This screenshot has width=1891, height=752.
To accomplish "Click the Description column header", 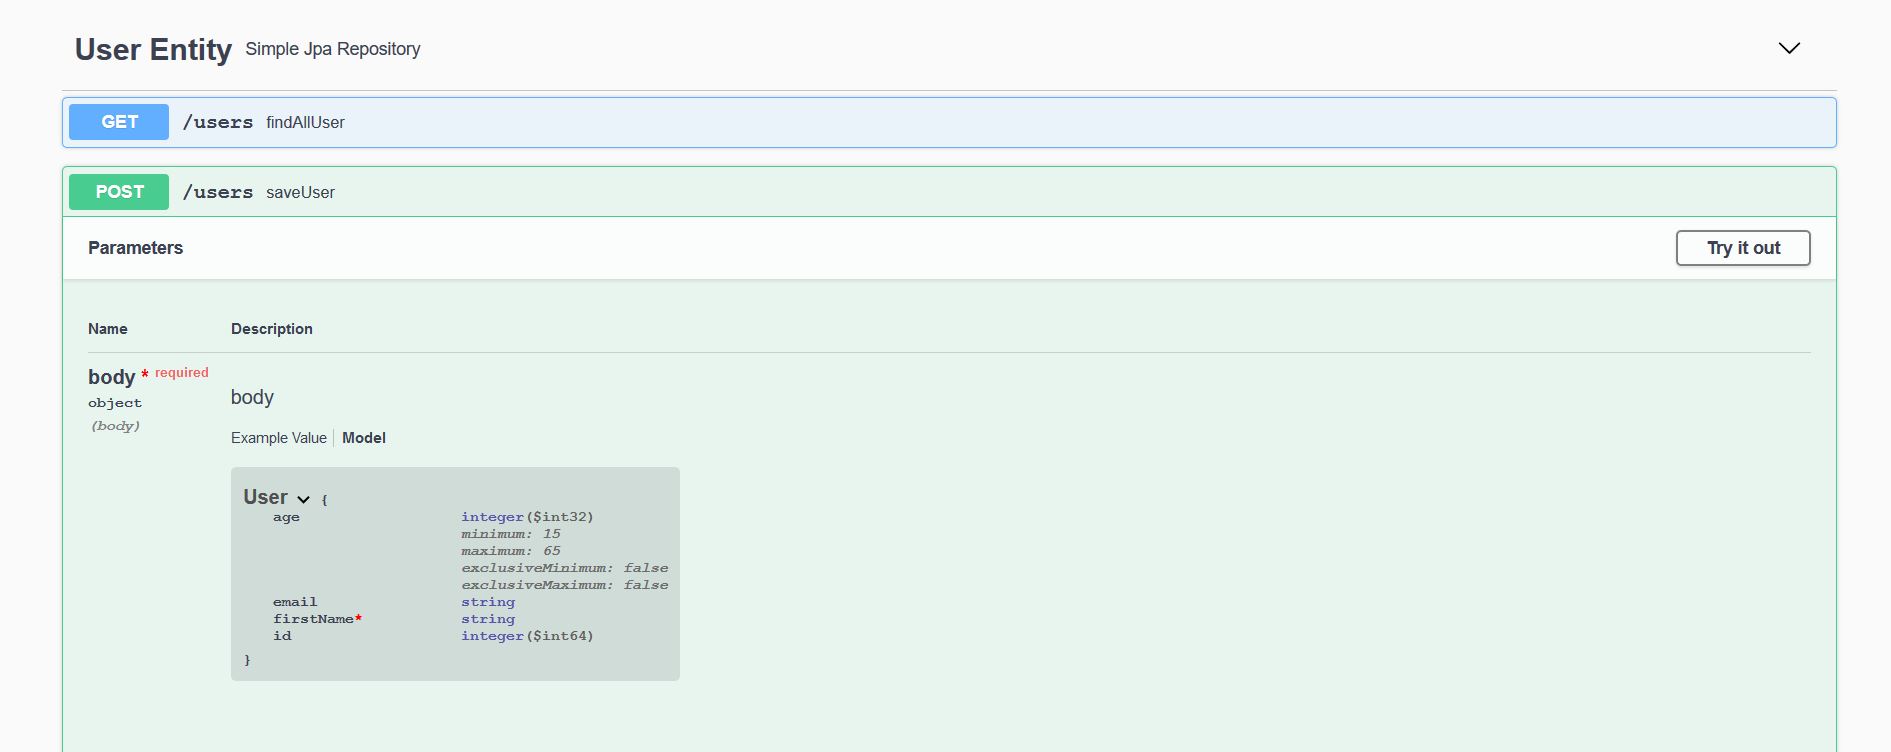I will tap(272, 329).
